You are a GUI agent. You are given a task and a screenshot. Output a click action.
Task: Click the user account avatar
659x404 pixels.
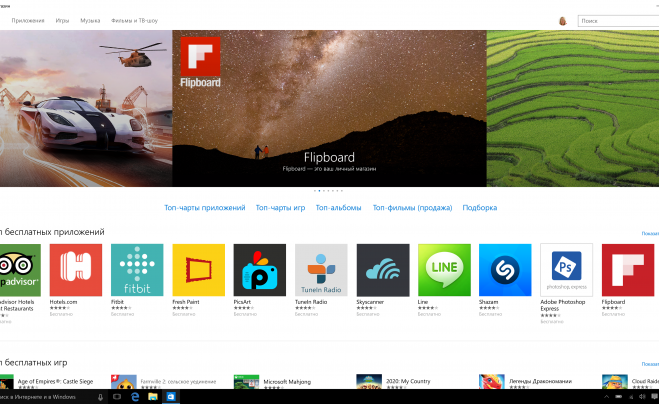point(562,20)
